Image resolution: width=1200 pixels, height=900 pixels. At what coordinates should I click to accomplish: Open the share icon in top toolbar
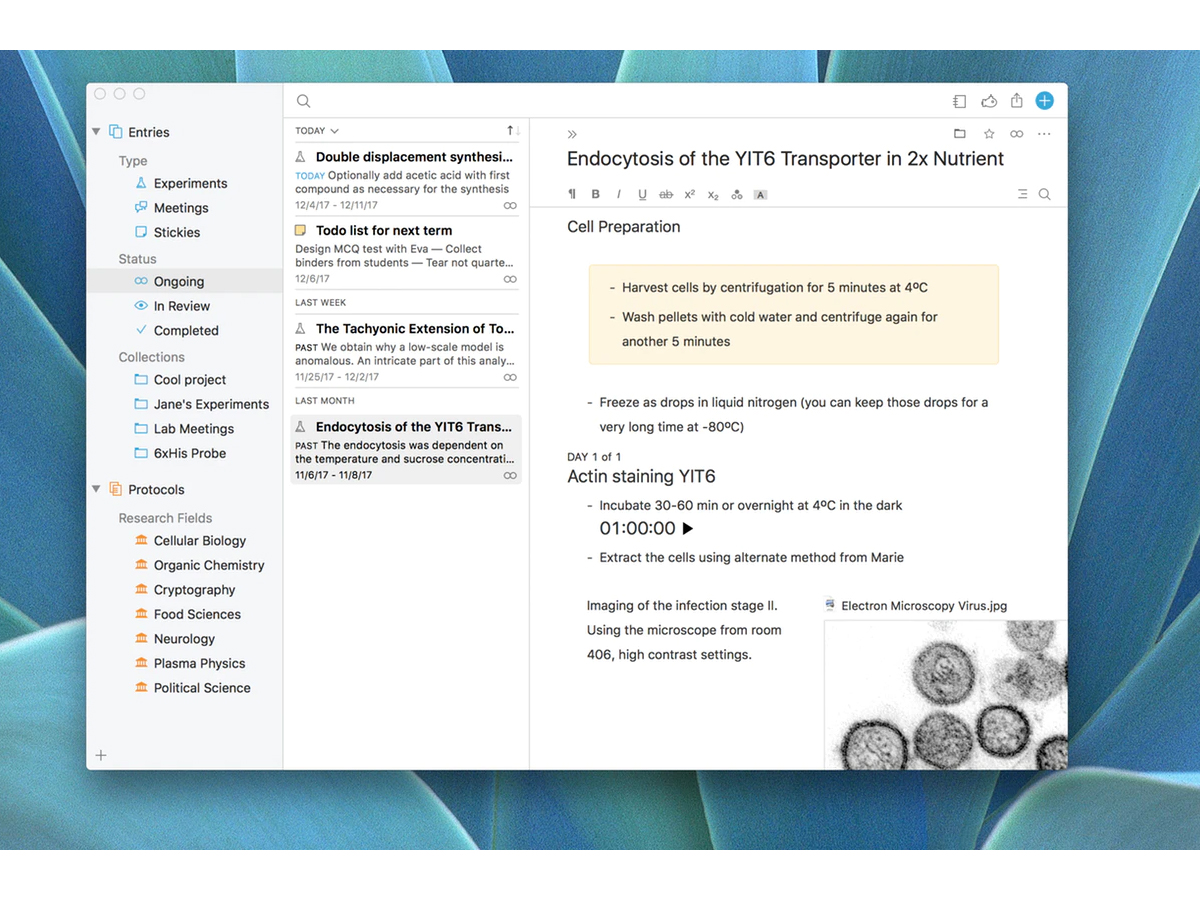coord(1016,100)
